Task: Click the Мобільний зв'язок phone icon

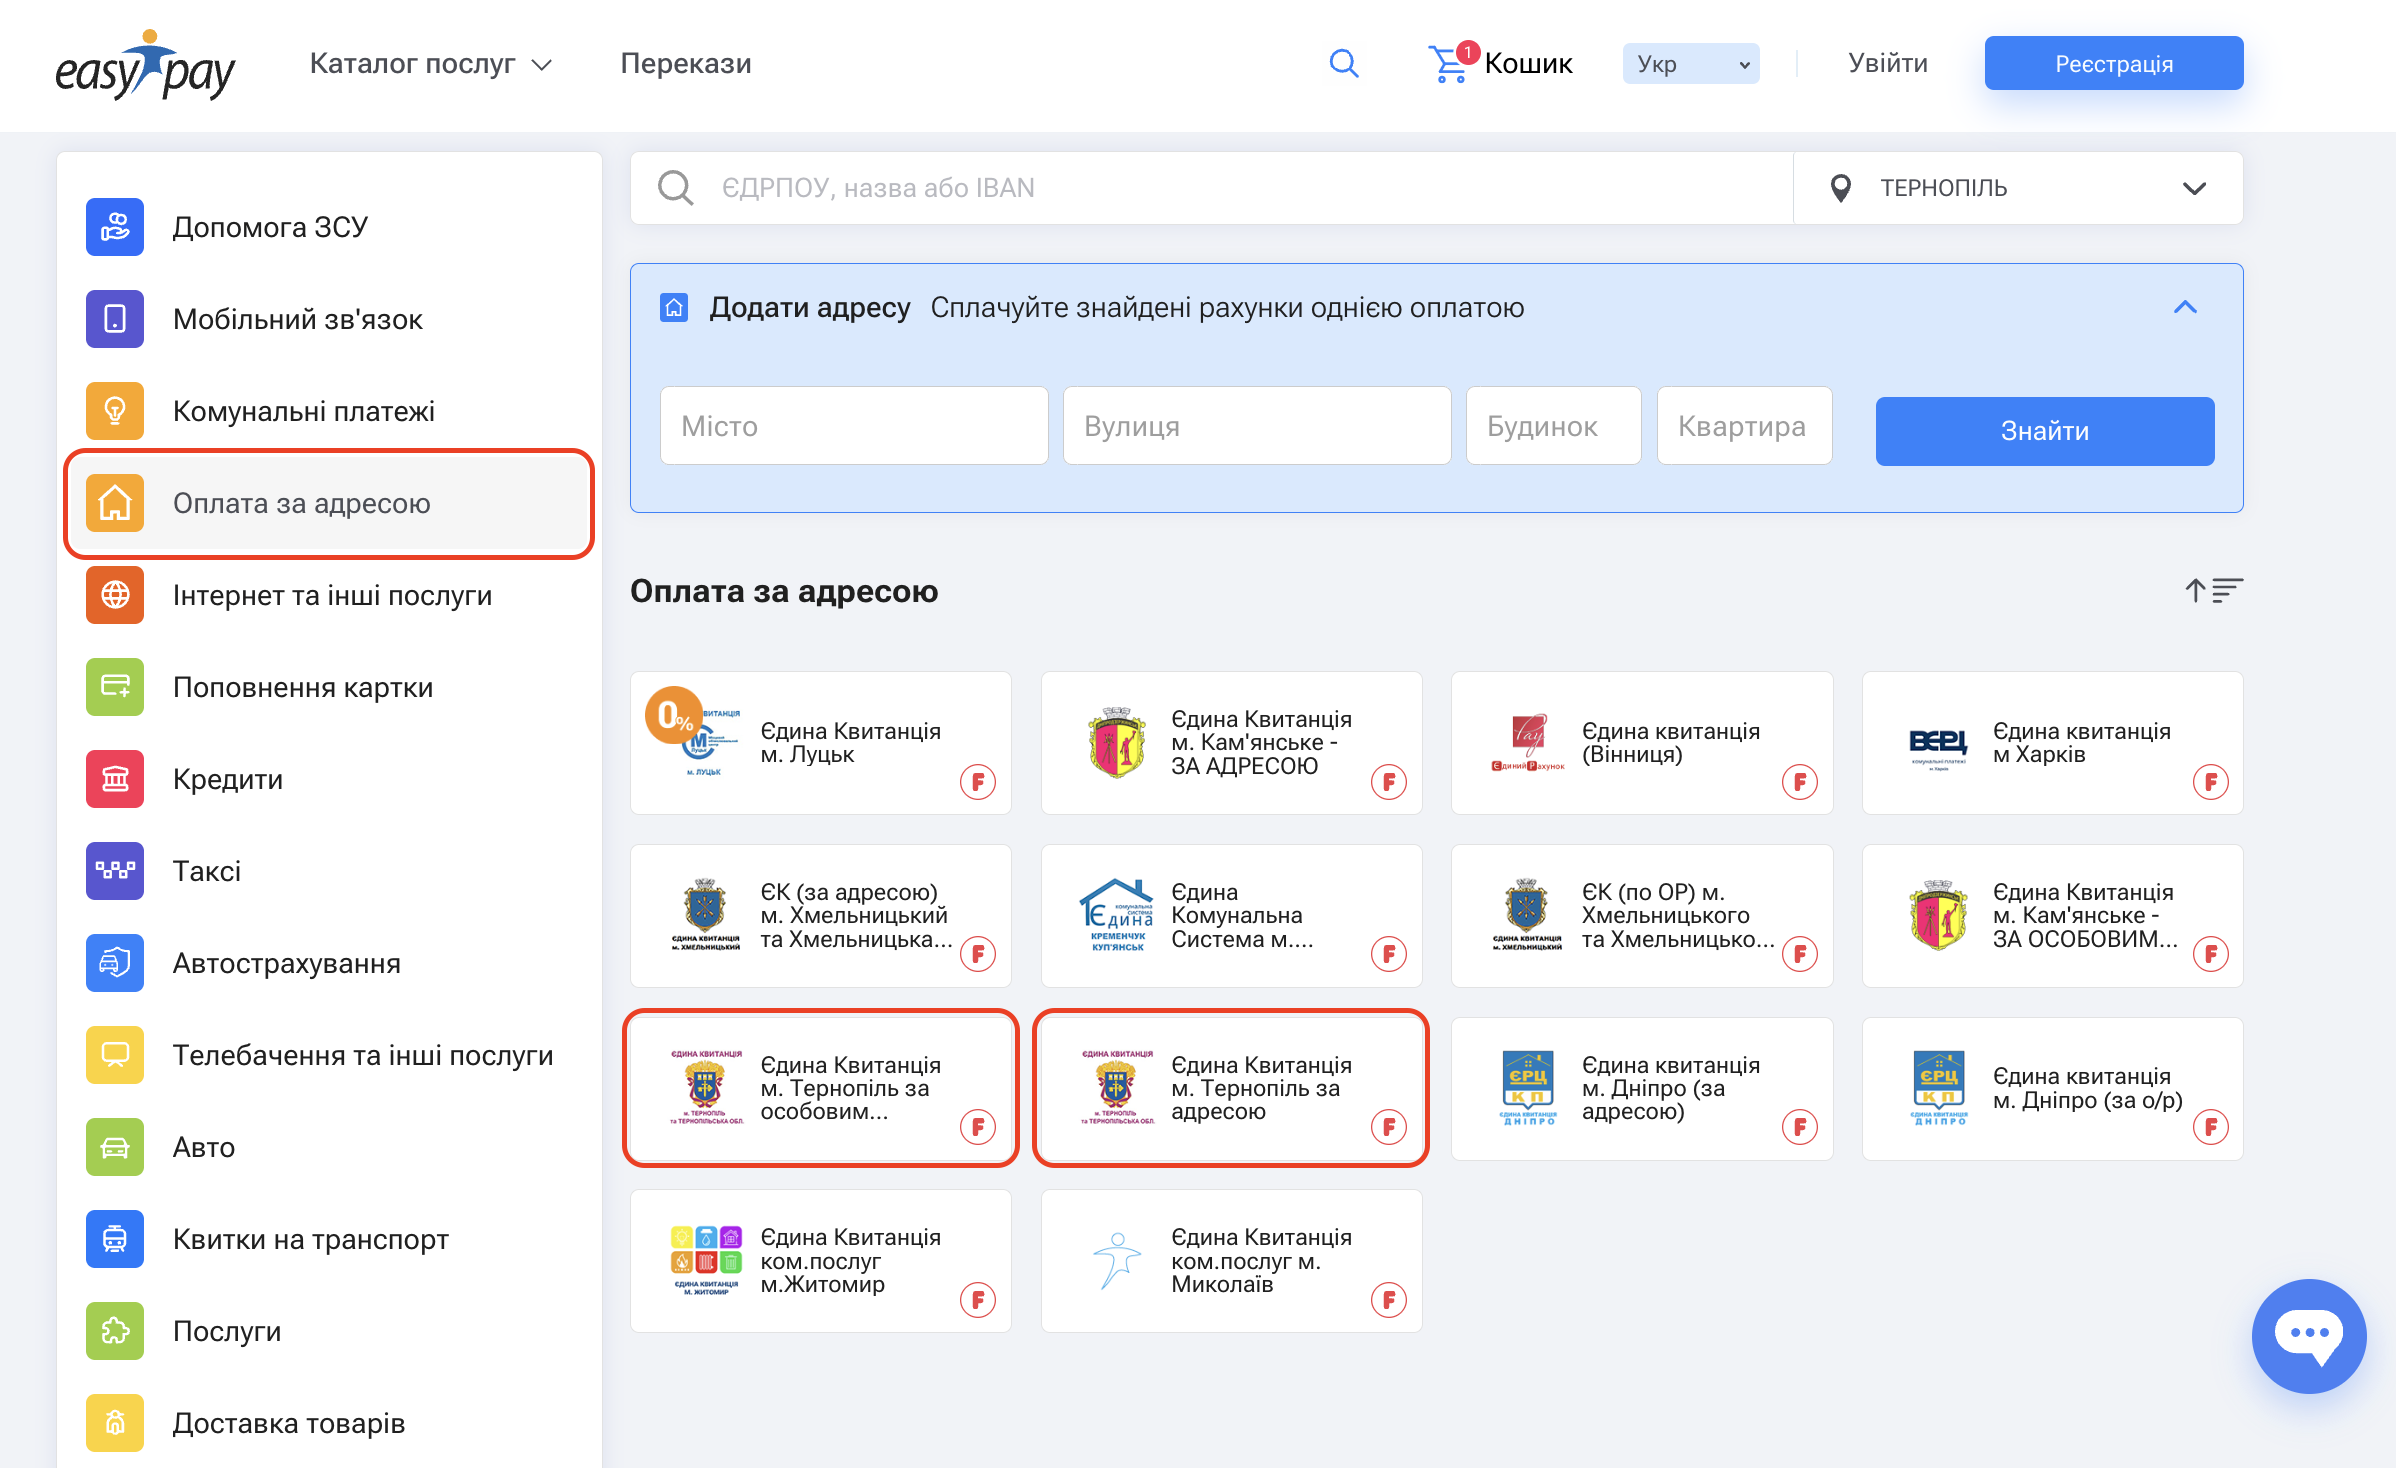Action: click(115, 319)
